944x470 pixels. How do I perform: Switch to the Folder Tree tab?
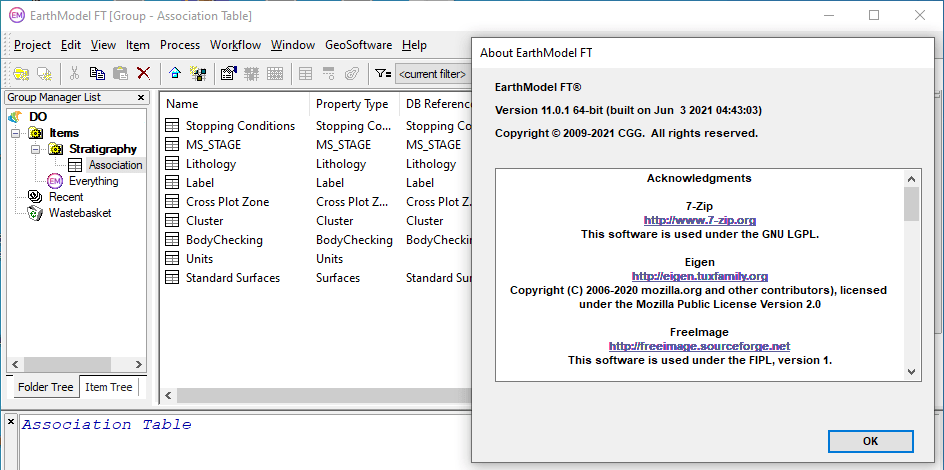click(45, 387)
